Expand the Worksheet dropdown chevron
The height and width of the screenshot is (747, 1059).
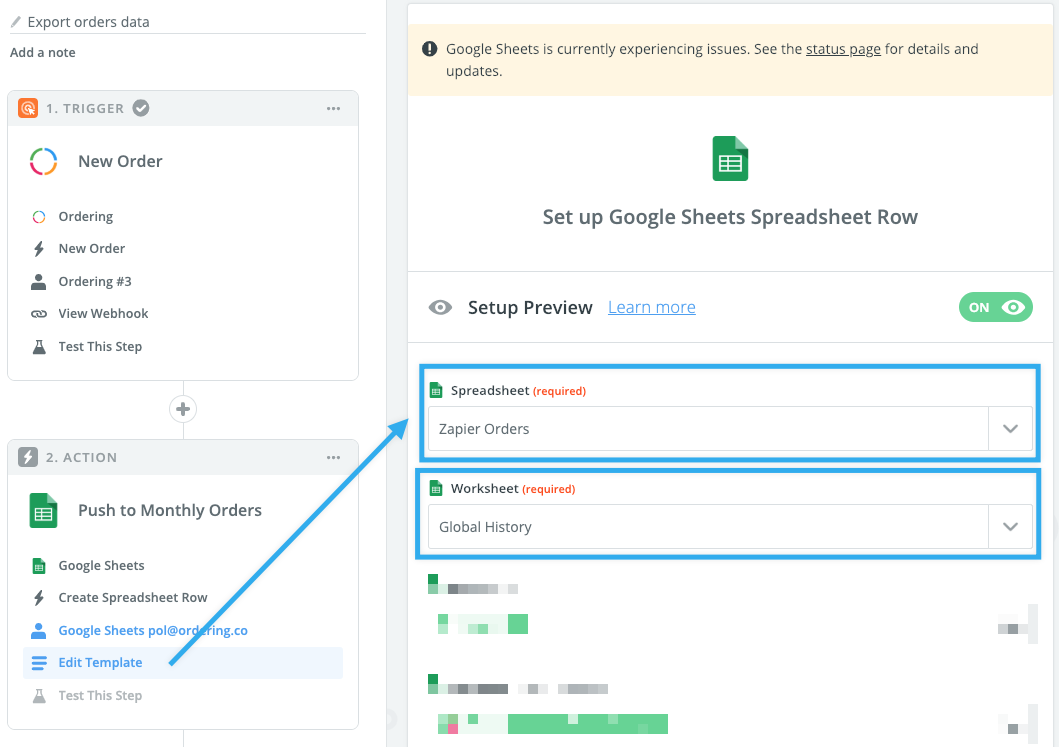[x=1010, y=527]
